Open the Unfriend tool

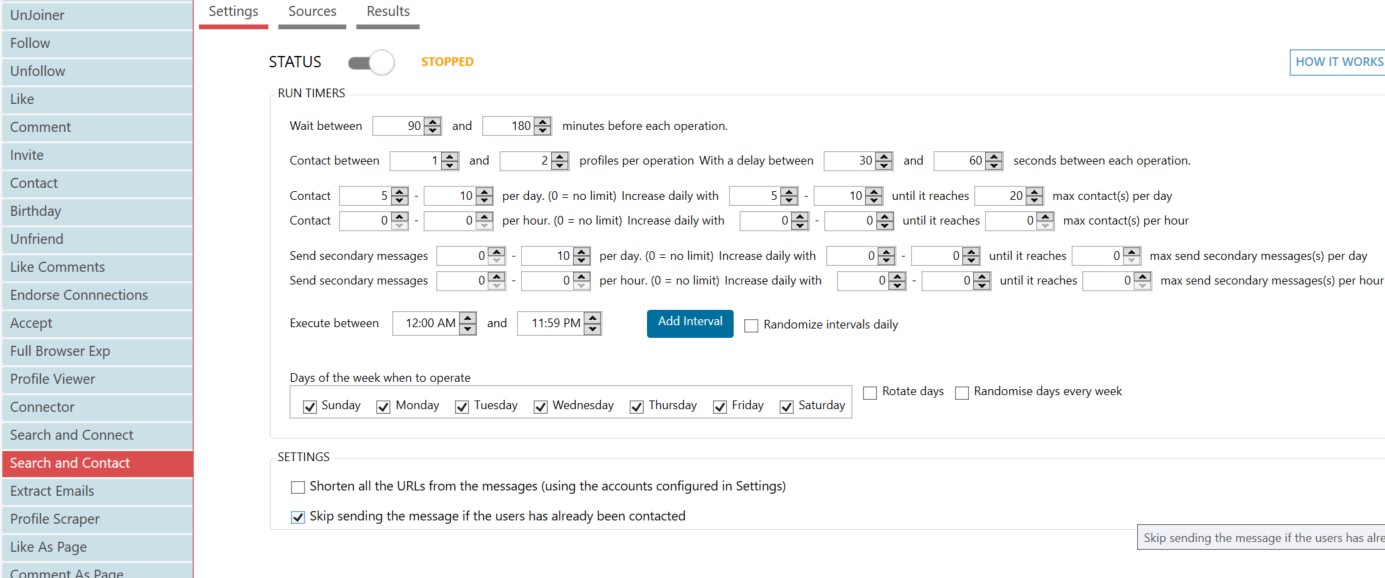(x=96, y=239)
